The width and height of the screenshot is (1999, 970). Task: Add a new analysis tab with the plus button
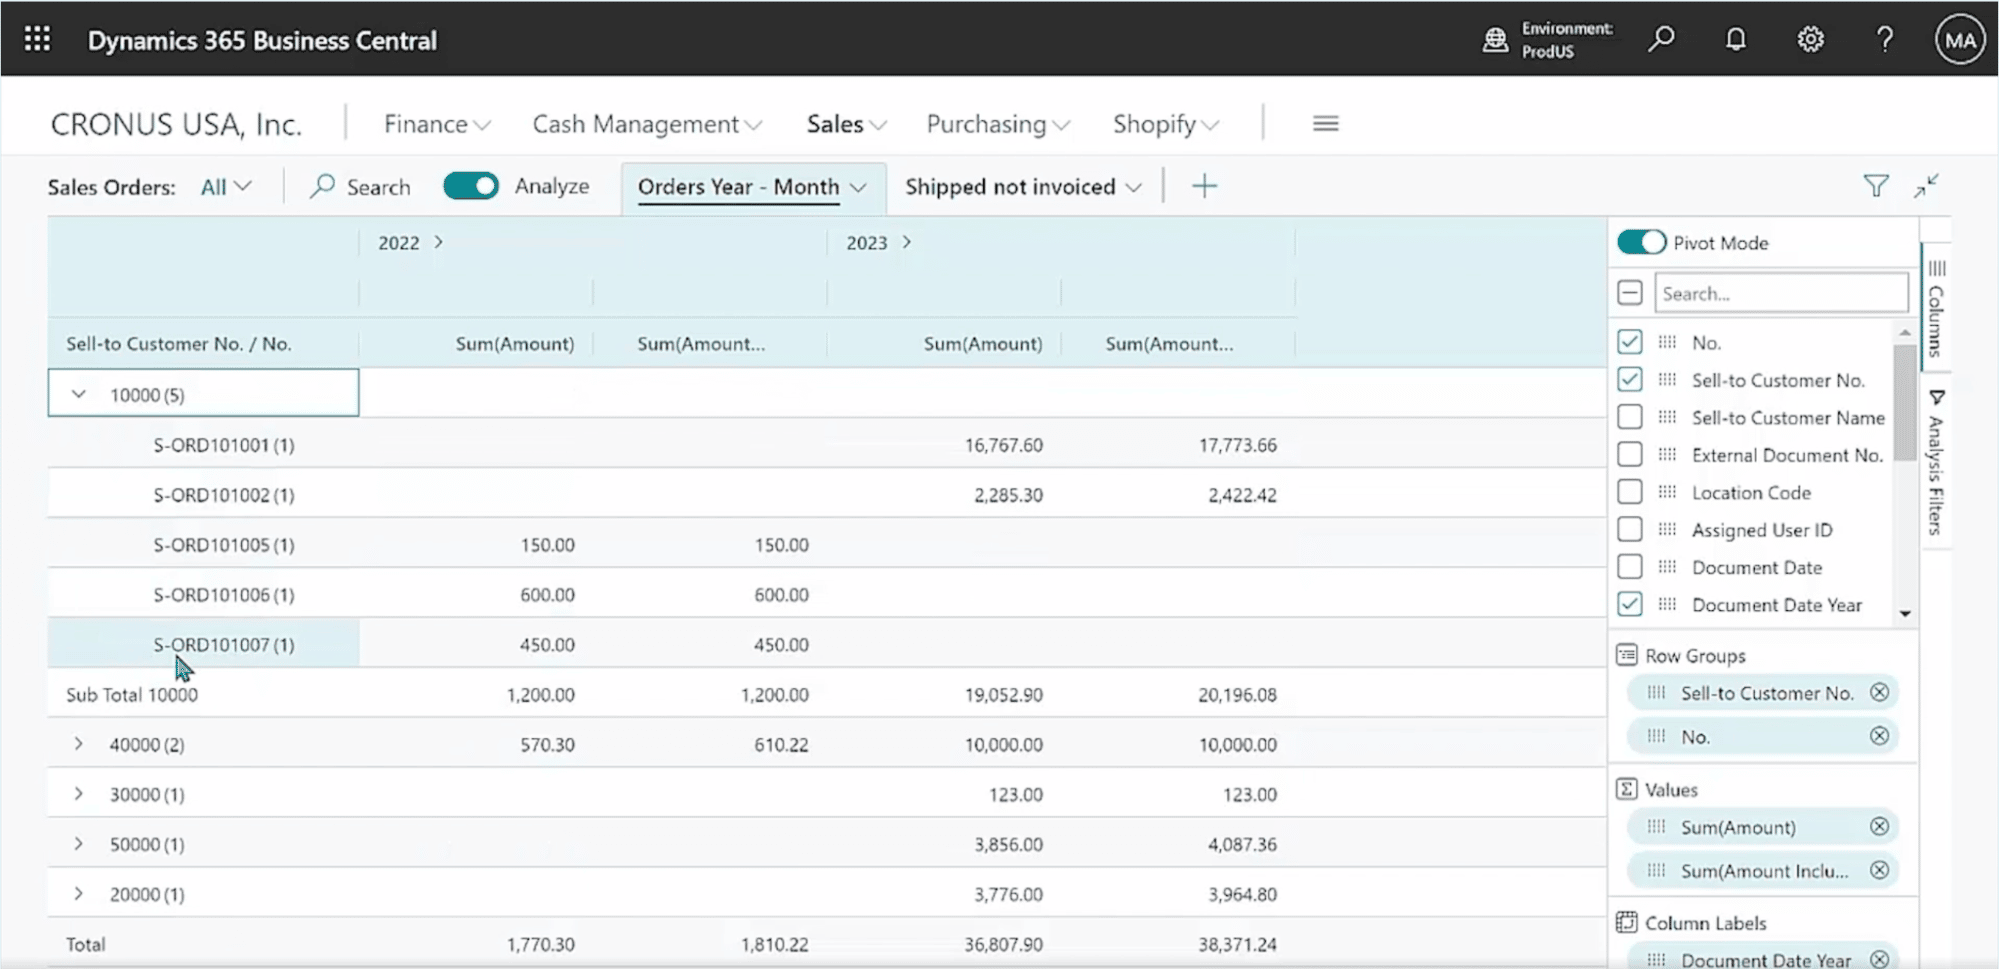1205,186
